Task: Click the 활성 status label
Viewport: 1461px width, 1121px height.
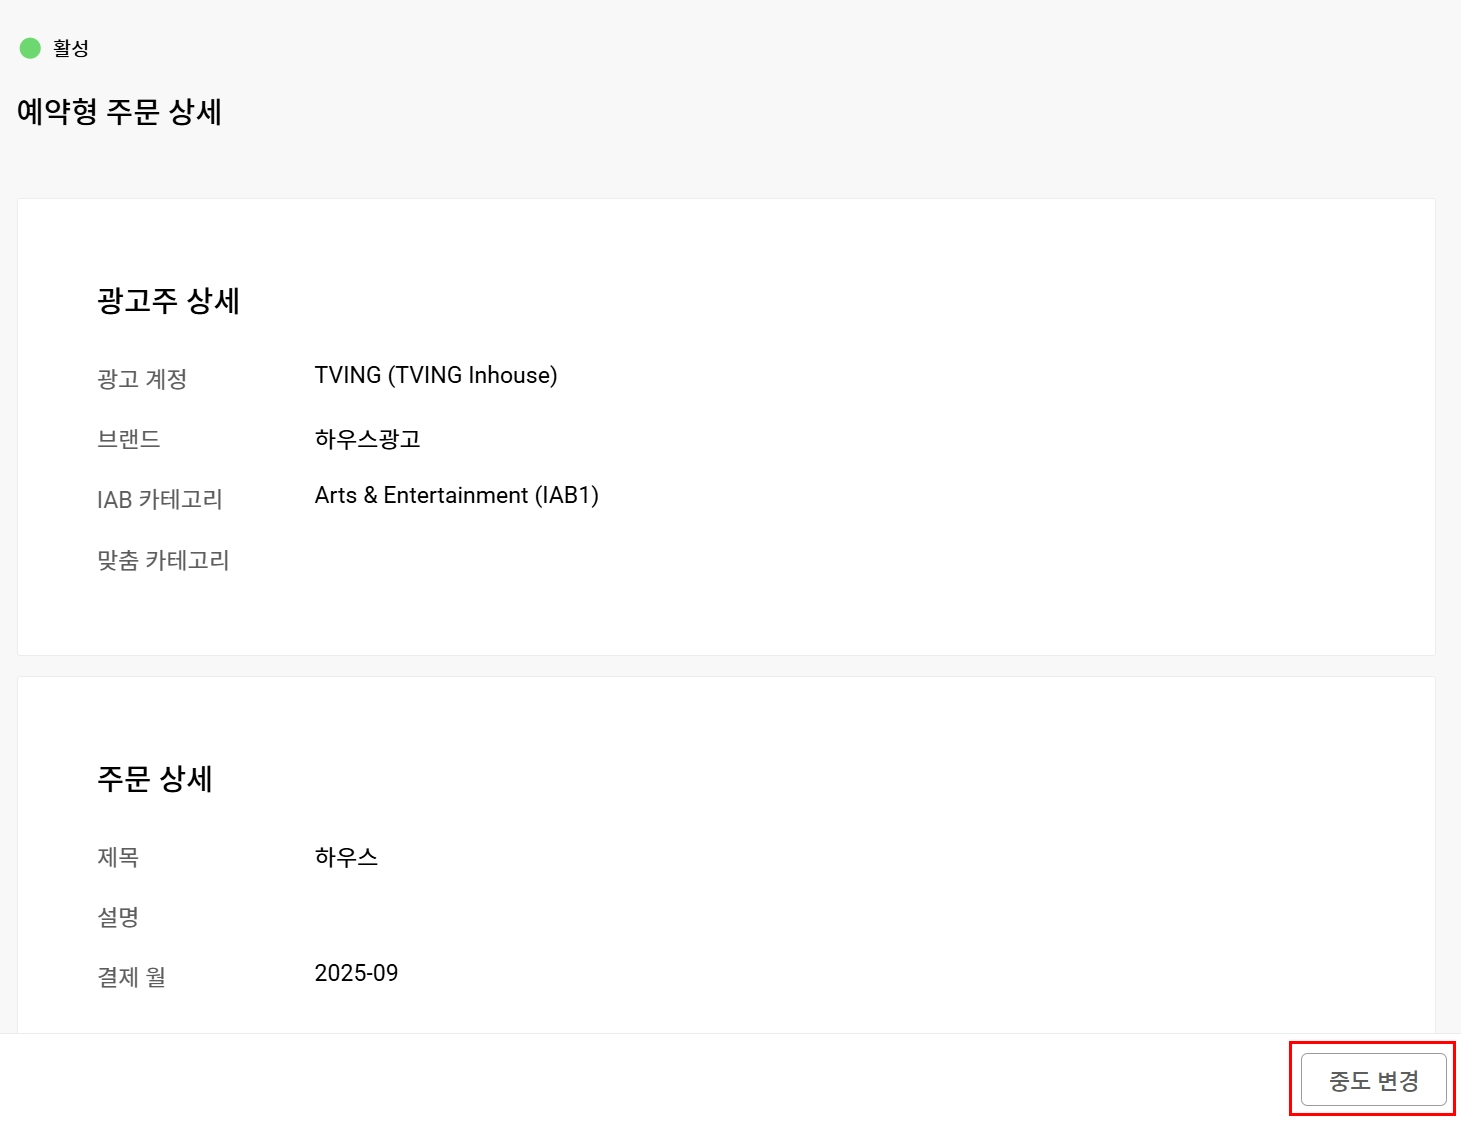Action: (x=71, y=48)
